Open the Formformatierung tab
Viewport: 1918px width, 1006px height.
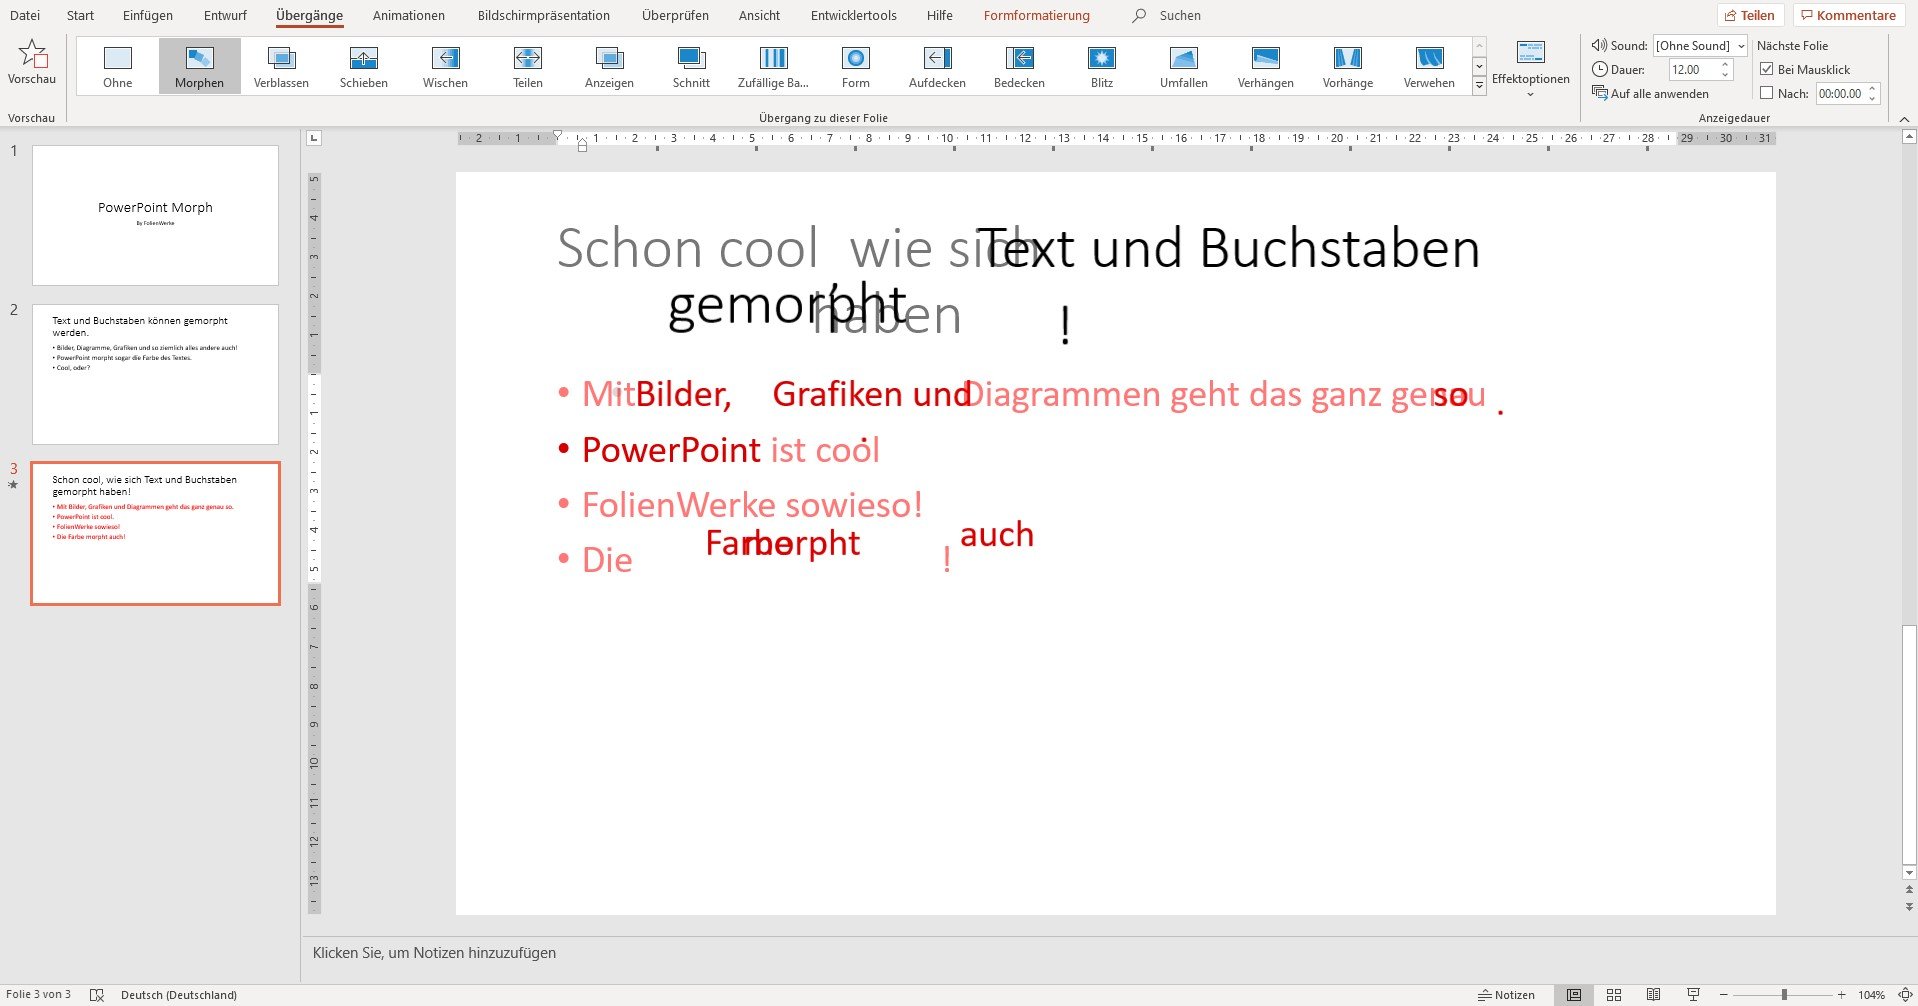[1037, 15]
